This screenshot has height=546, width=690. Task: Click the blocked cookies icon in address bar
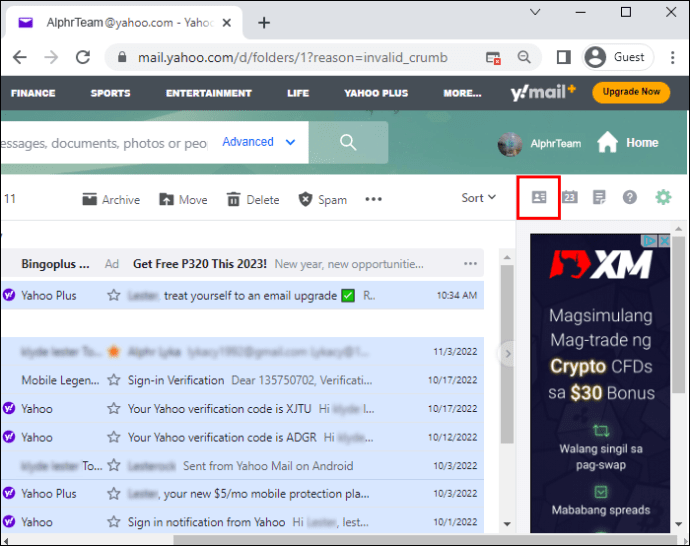click(493, 58)
